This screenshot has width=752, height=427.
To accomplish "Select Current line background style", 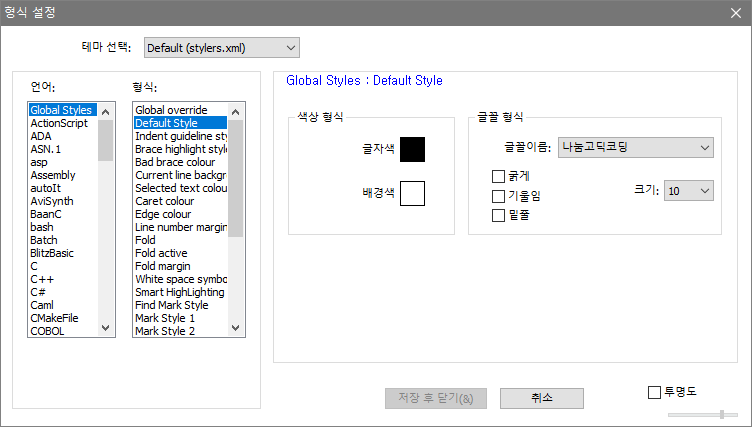I will [x=180, y=175].
